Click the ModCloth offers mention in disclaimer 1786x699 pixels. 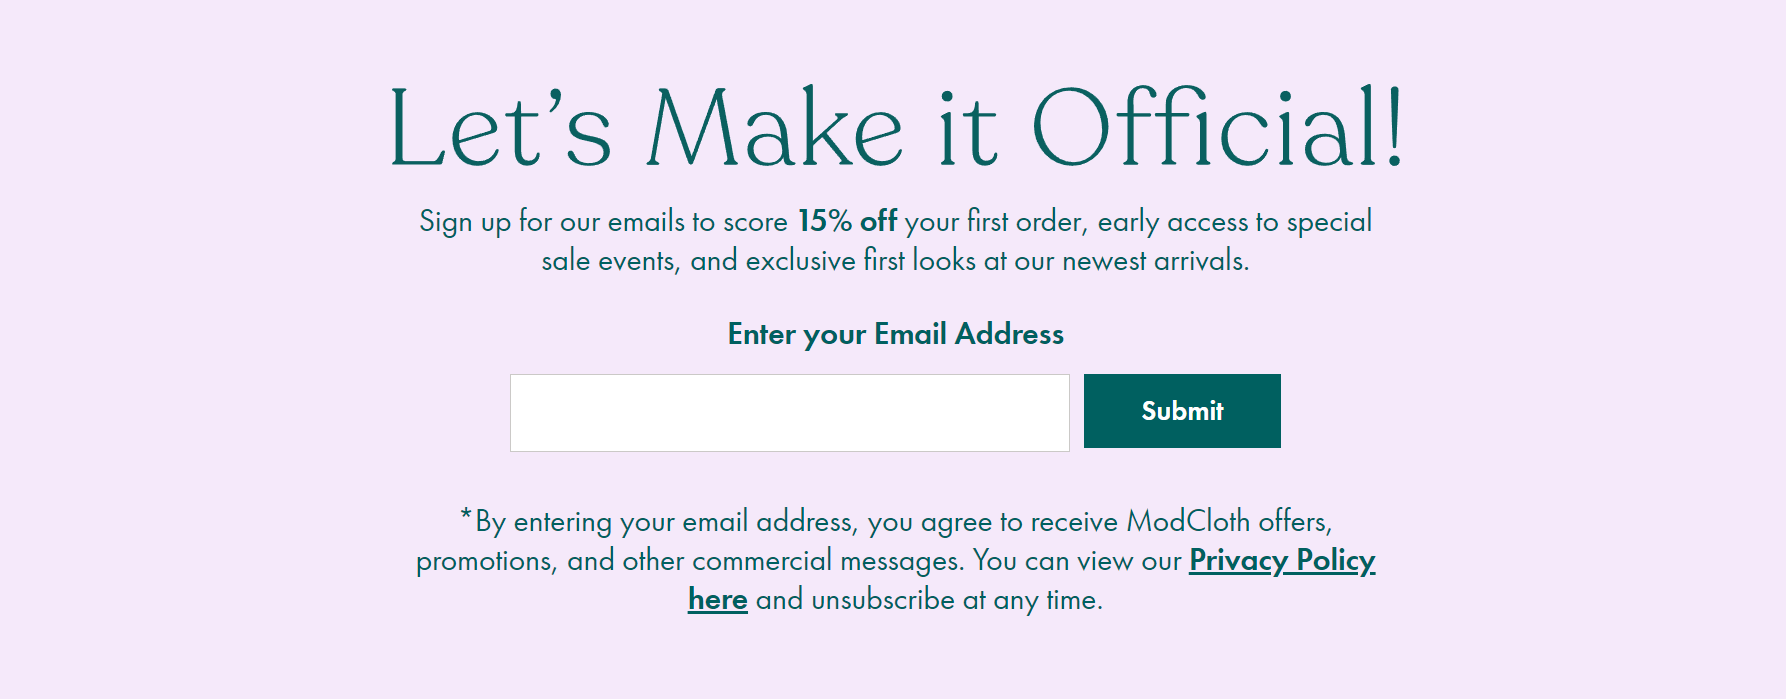[1229, 521]
